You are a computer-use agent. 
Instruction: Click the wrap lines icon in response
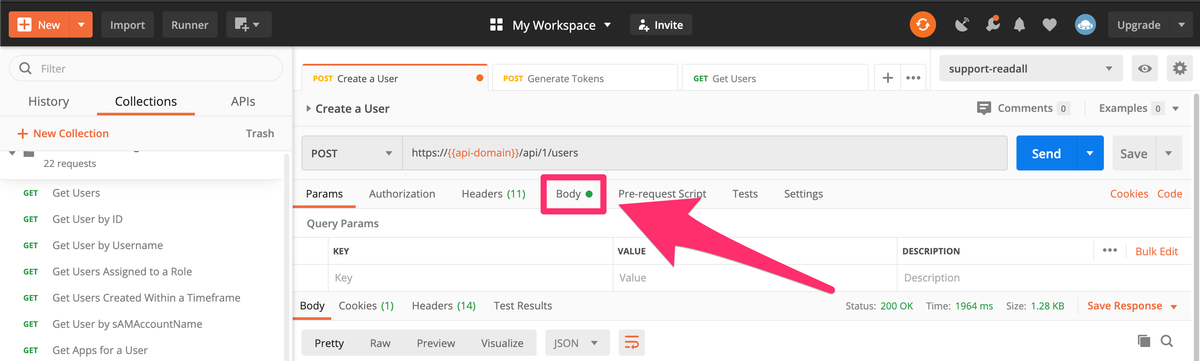(x=631, y=343)
